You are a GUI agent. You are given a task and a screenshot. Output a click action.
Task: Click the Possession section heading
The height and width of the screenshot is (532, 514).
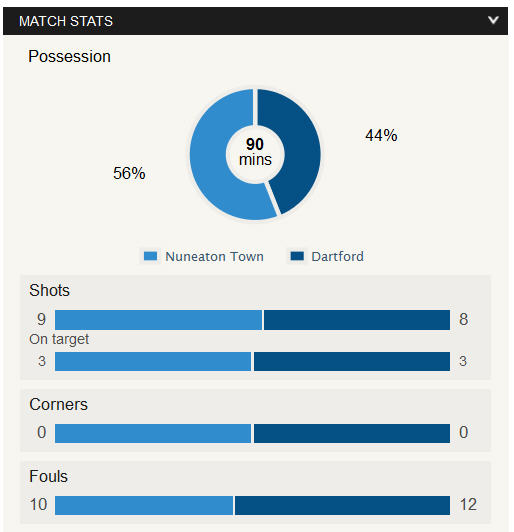tap(70, 56)
